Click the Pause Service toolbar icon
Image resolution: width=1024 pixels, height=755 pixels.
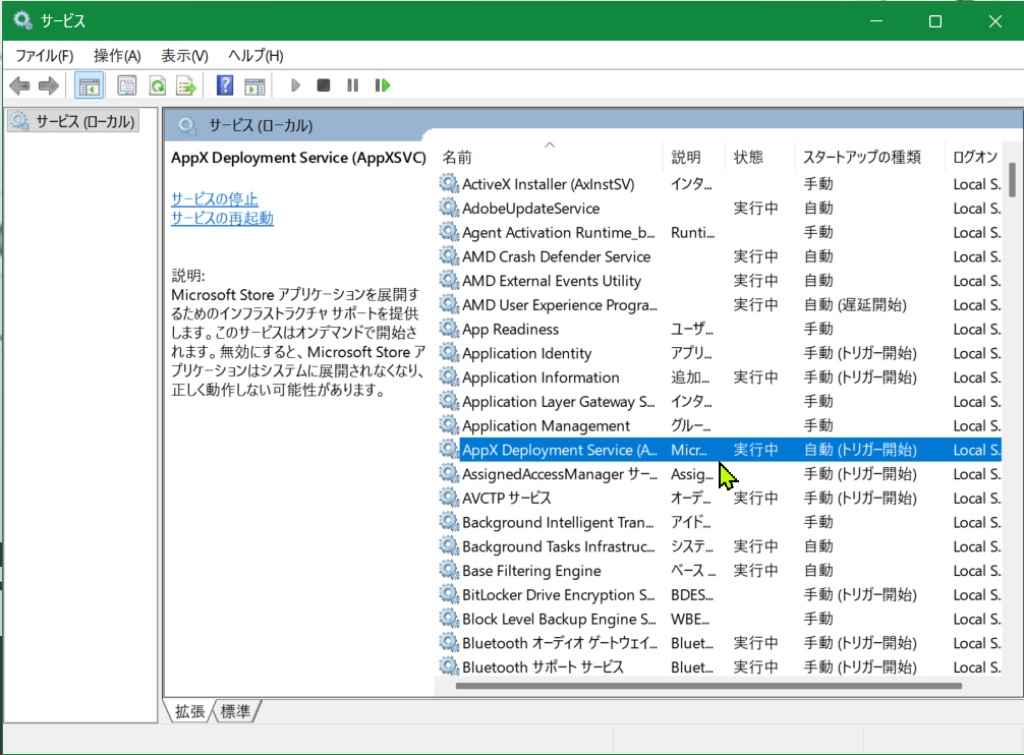click(x=352, y=86)
